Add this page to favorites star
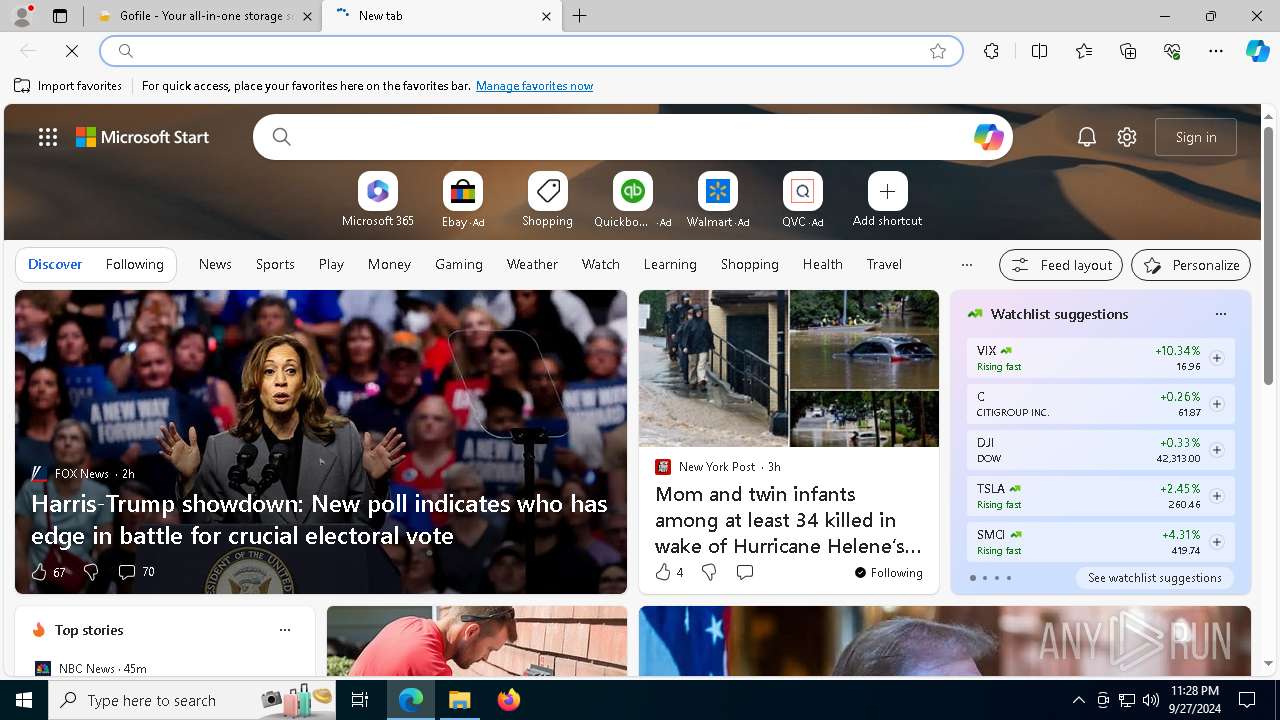Viewport: 1280px width, 720px height. (x=937, y=51)
